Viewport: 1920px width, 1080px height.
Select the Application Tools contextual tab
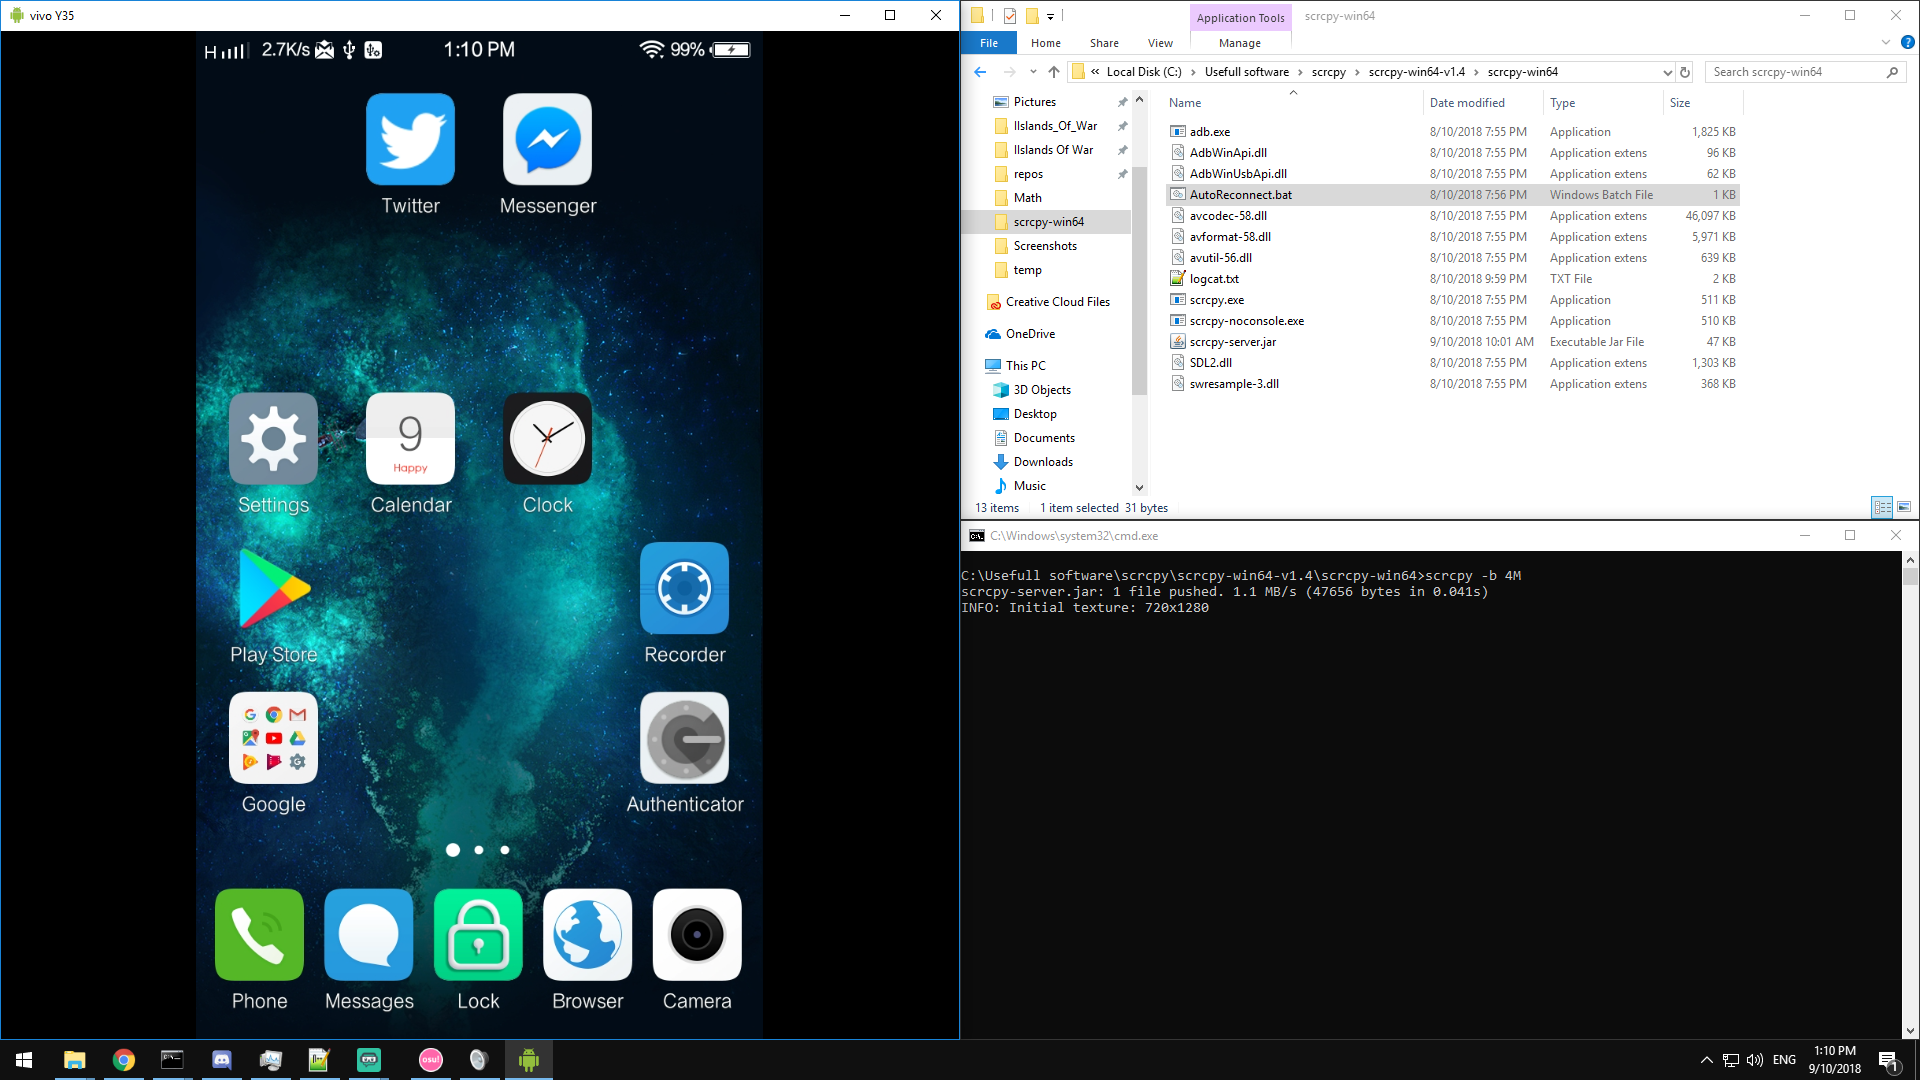click(1240, 17)
